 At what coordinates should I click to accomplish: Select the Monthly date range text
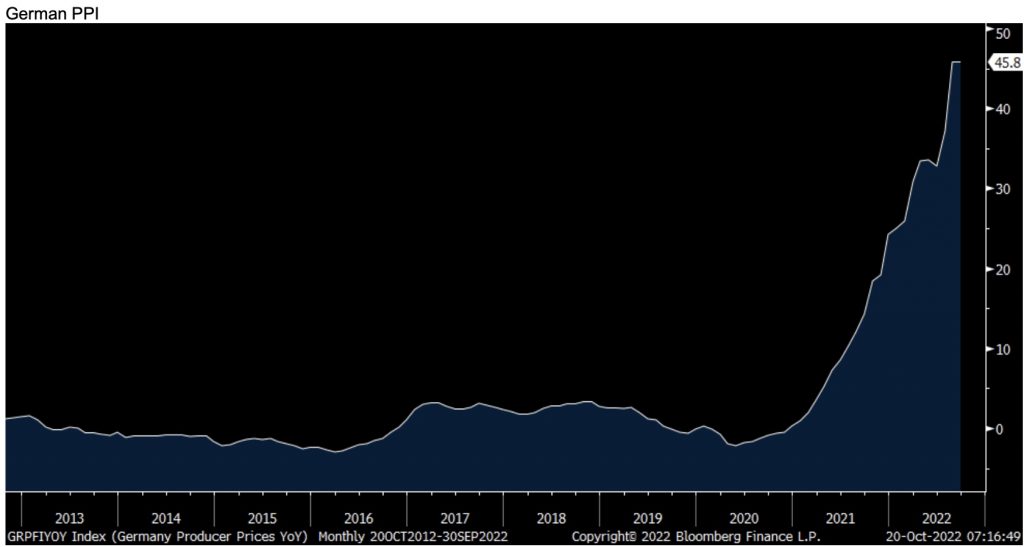click(x=411, y=537)
